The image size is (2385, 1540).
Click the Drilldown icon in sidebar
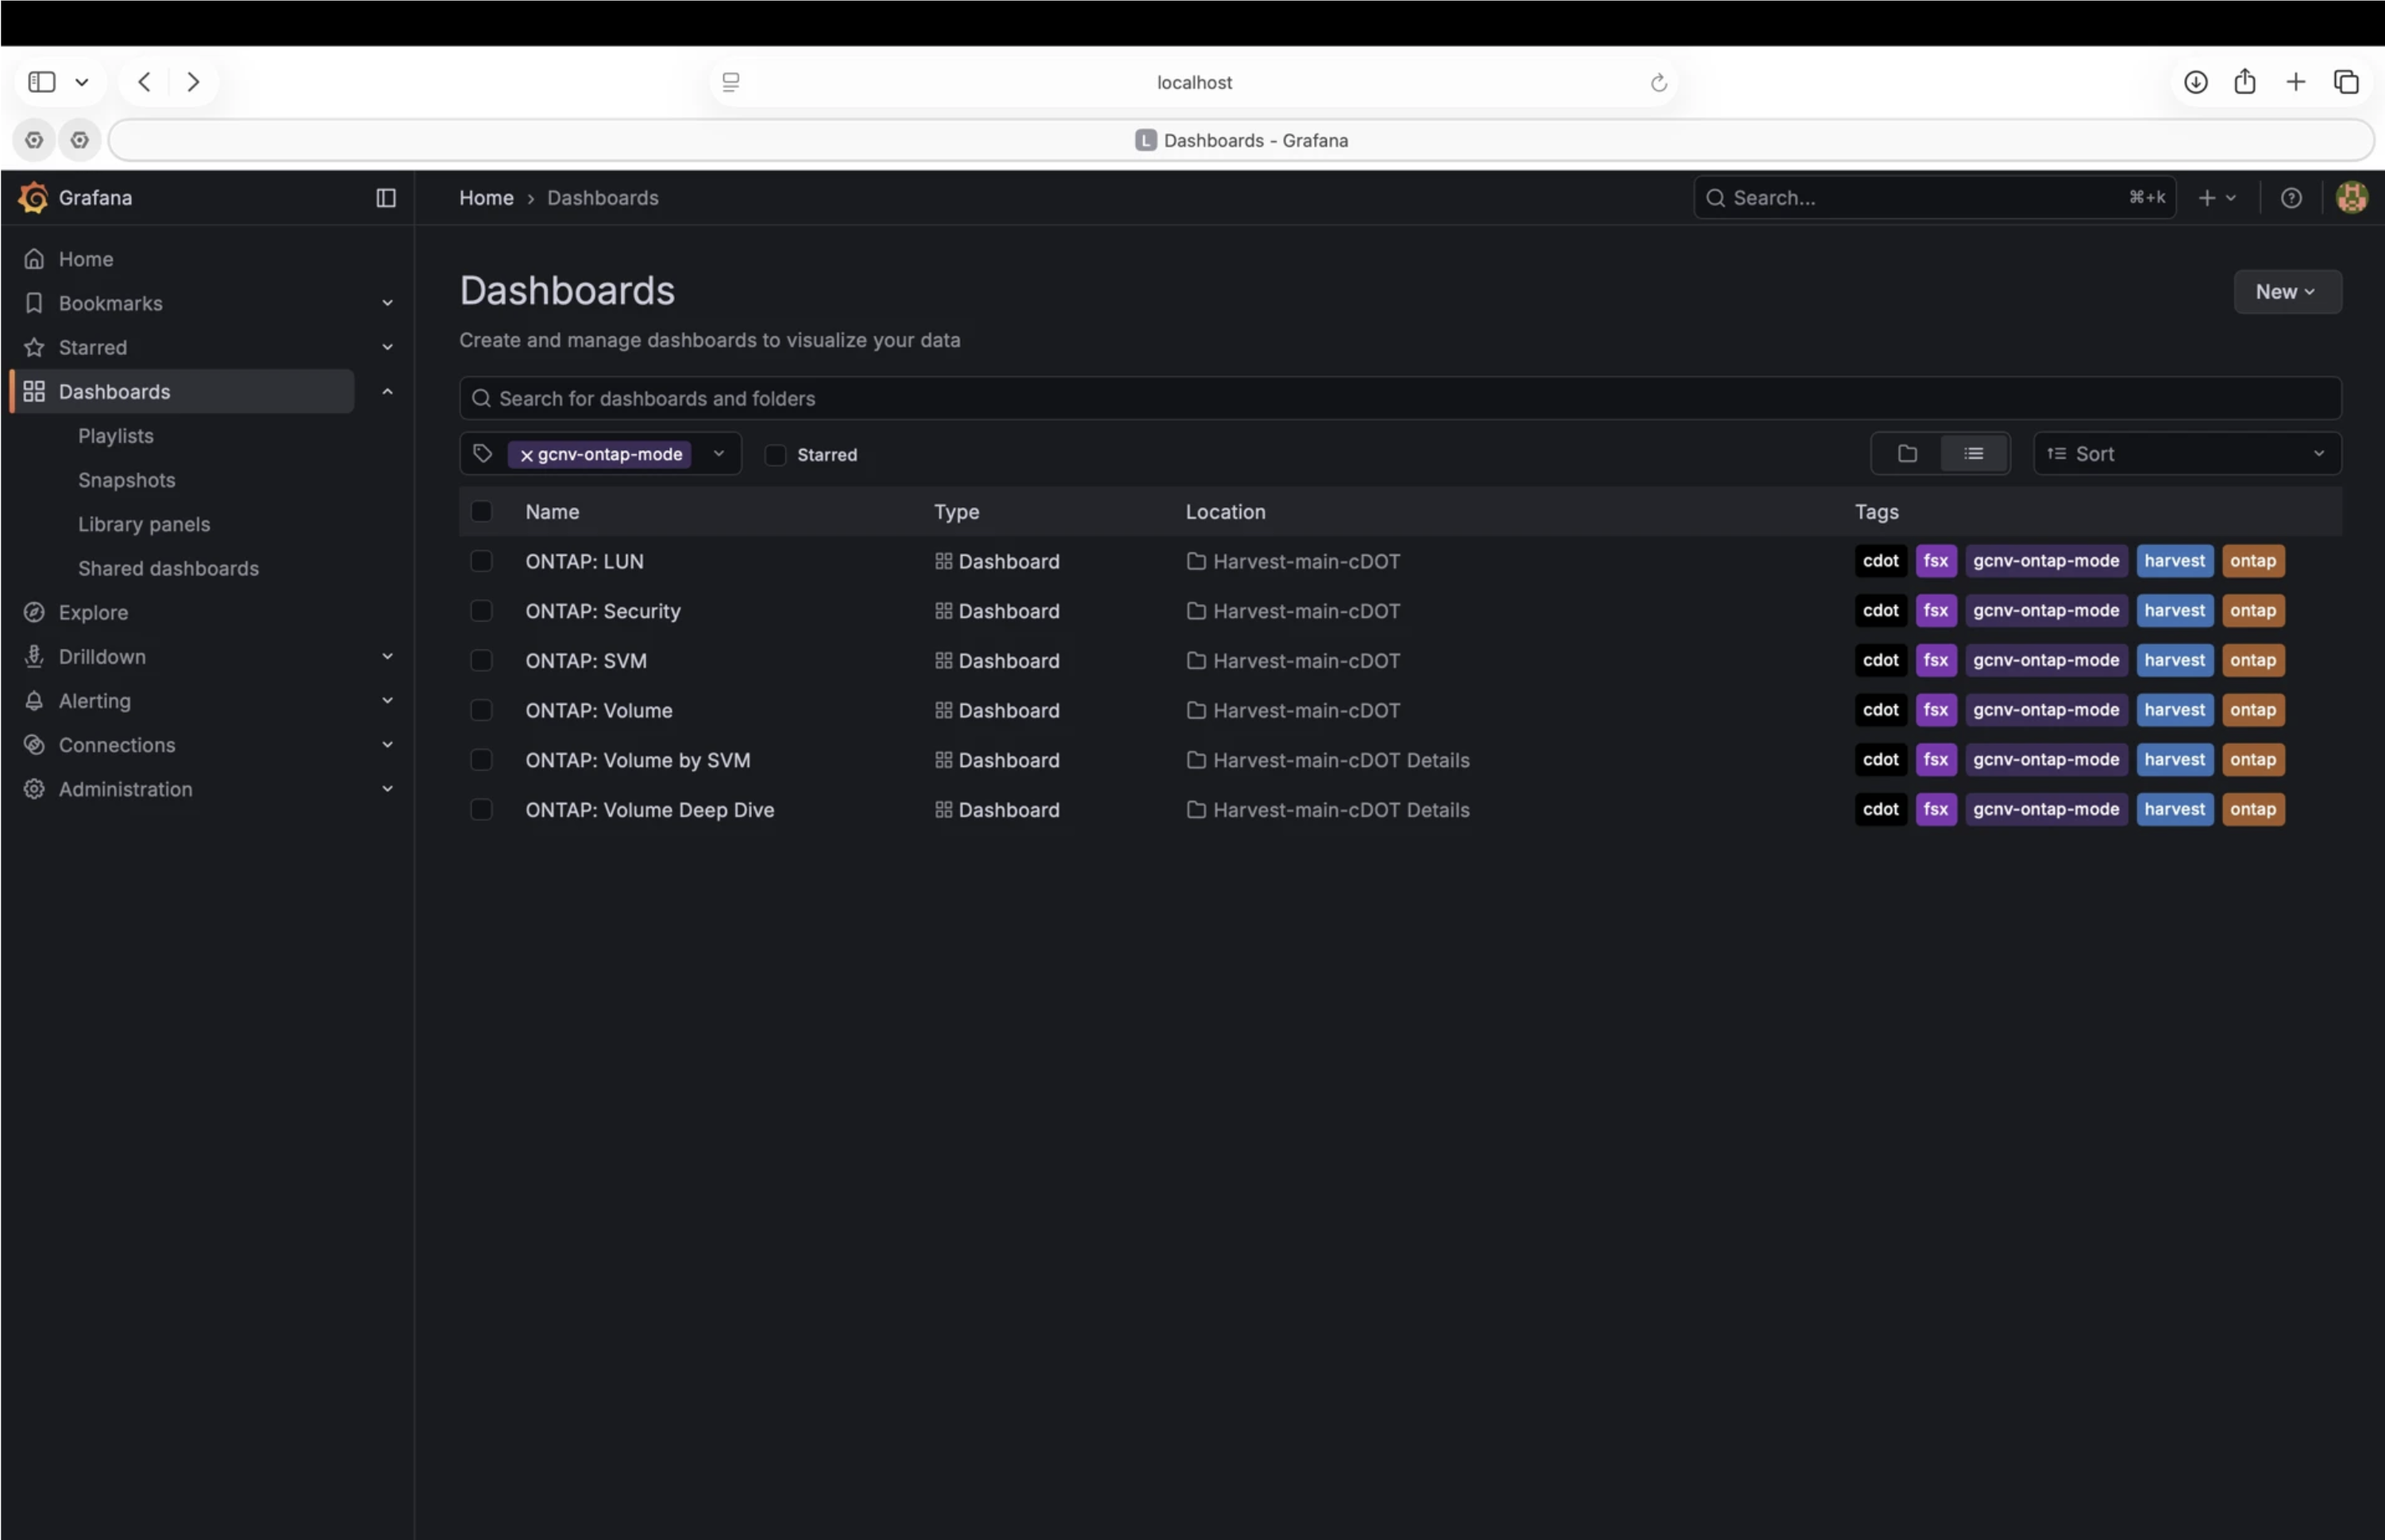pos(34,657)
